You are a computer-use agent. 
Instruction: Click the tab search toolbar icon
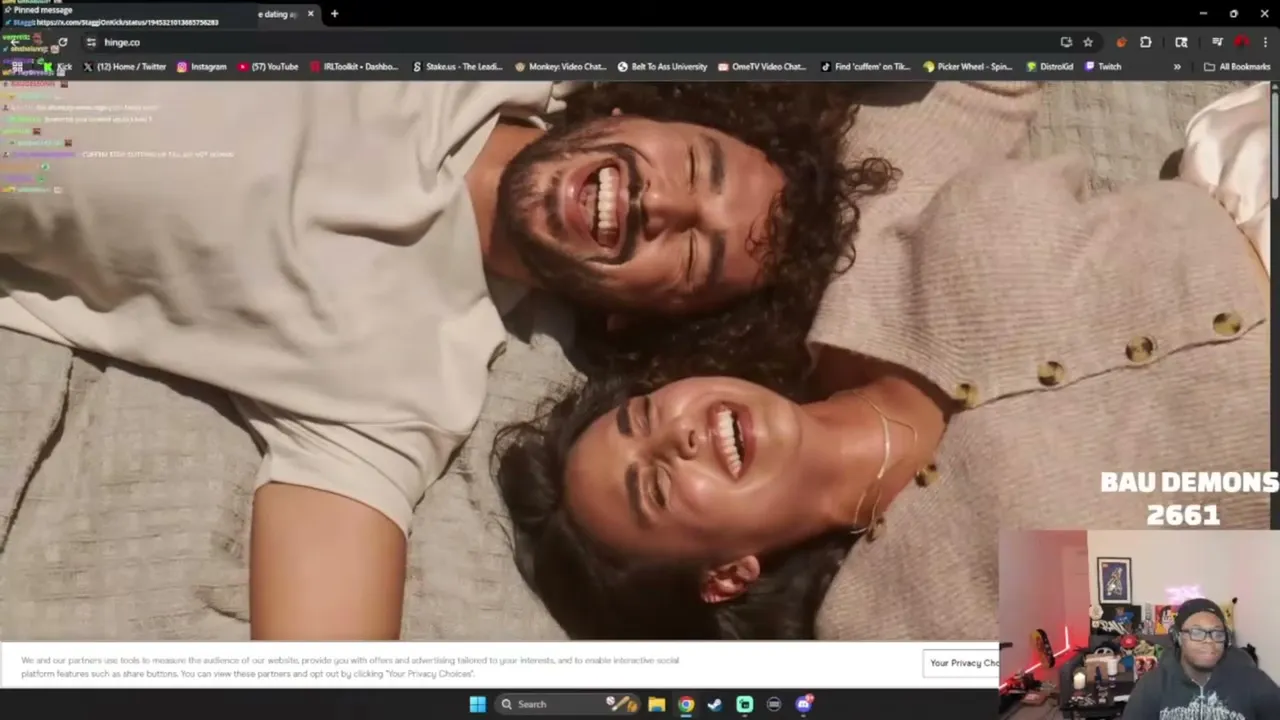click(x=1181, y=42)
